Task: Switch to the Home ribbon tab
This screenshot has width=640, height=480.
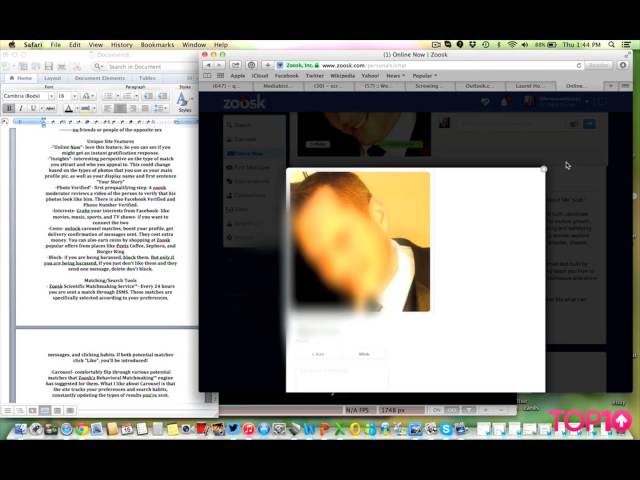Action: point(20,78)
